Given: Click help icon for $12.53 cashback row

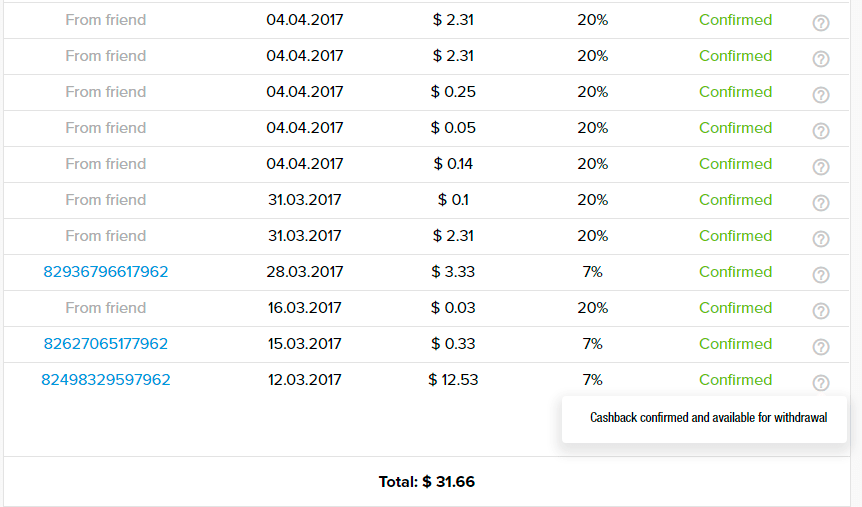Looking at the screenshot, I should pyautogui.click(x=821, y=383).
